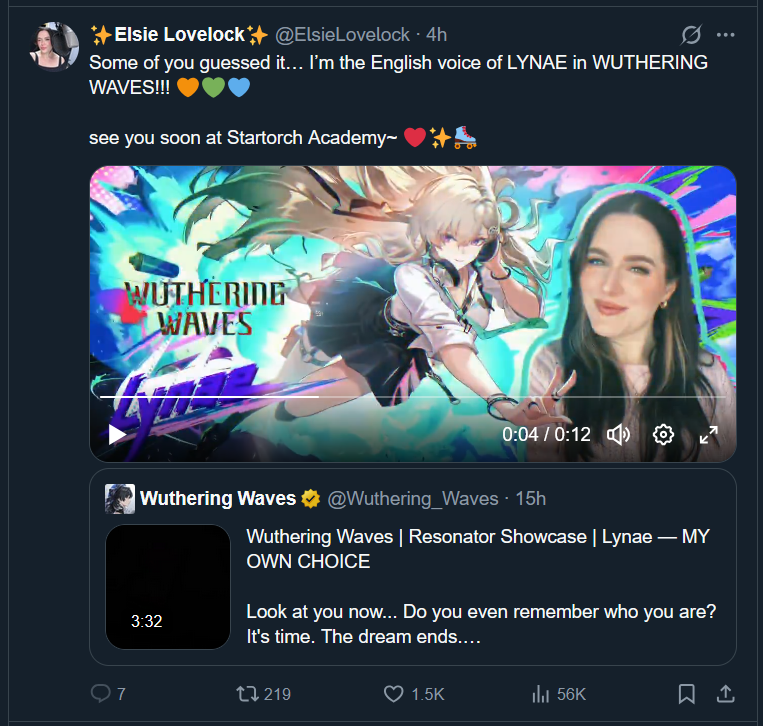The height and width of the screenshot is (726, 763).
Task: Seek on the video progress bar
Action: click(413, 397)
